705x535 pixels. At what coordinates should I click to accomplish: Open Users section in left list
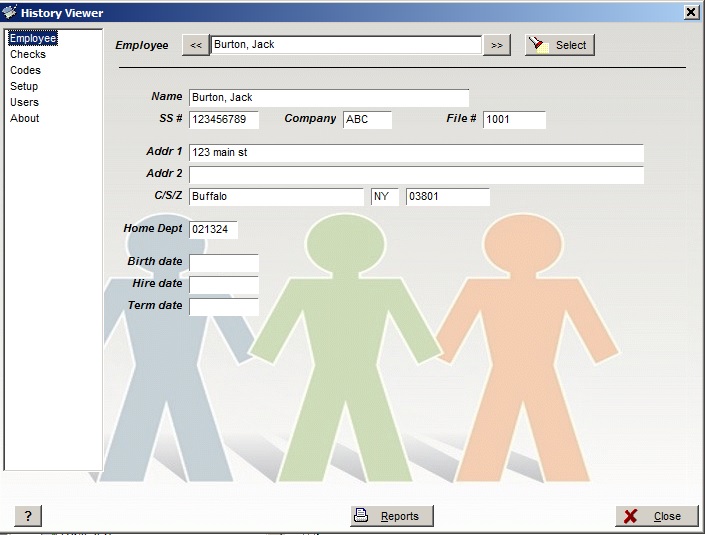pyautogui.click(x=24, y=103)
